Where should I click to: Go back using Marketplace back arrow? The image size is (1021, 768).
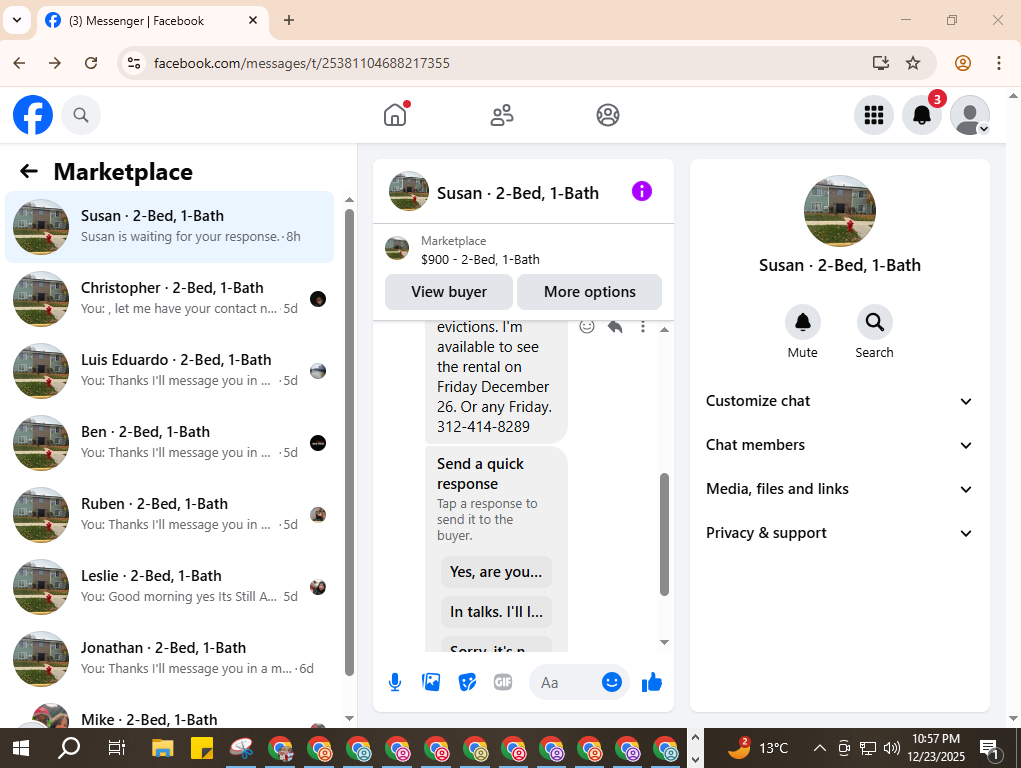[x=29, y=171]
